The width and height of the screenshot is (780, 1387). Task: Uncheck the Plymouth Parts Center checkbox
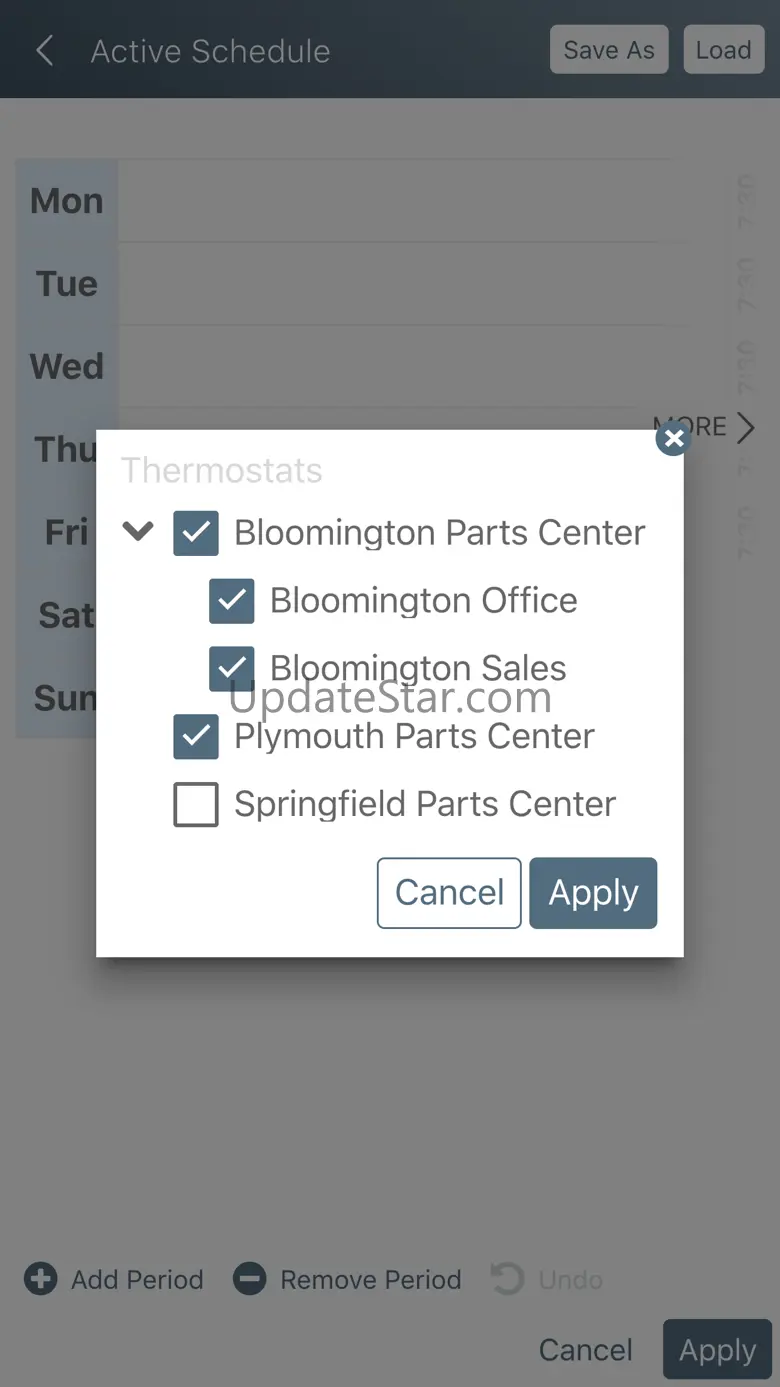pyautogui.click(x=196, y=737)
